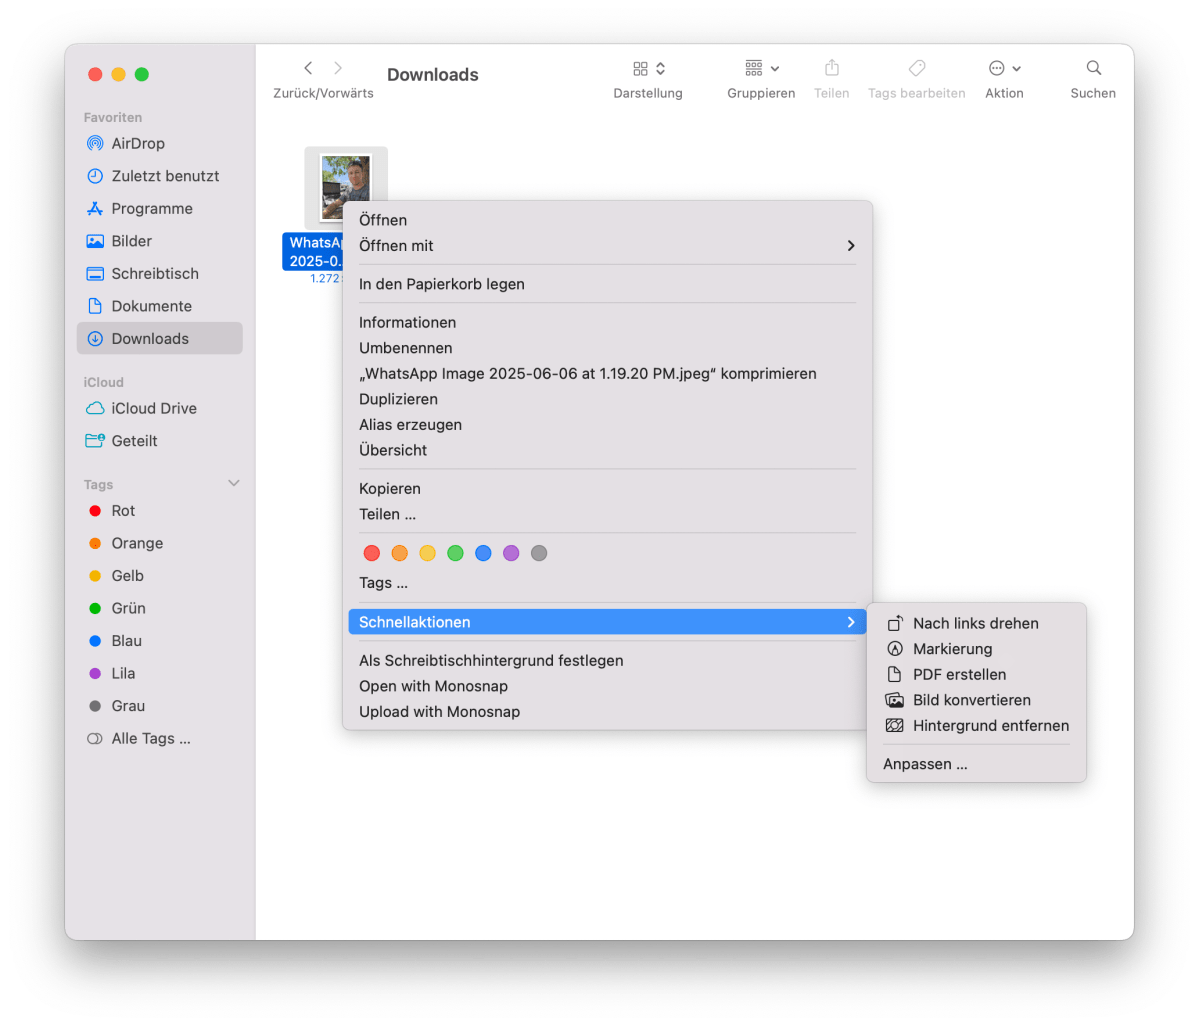Select Open with Monosnap
The height and width of the screenshot is (1026, 1199).
click(x=433, y=686)
